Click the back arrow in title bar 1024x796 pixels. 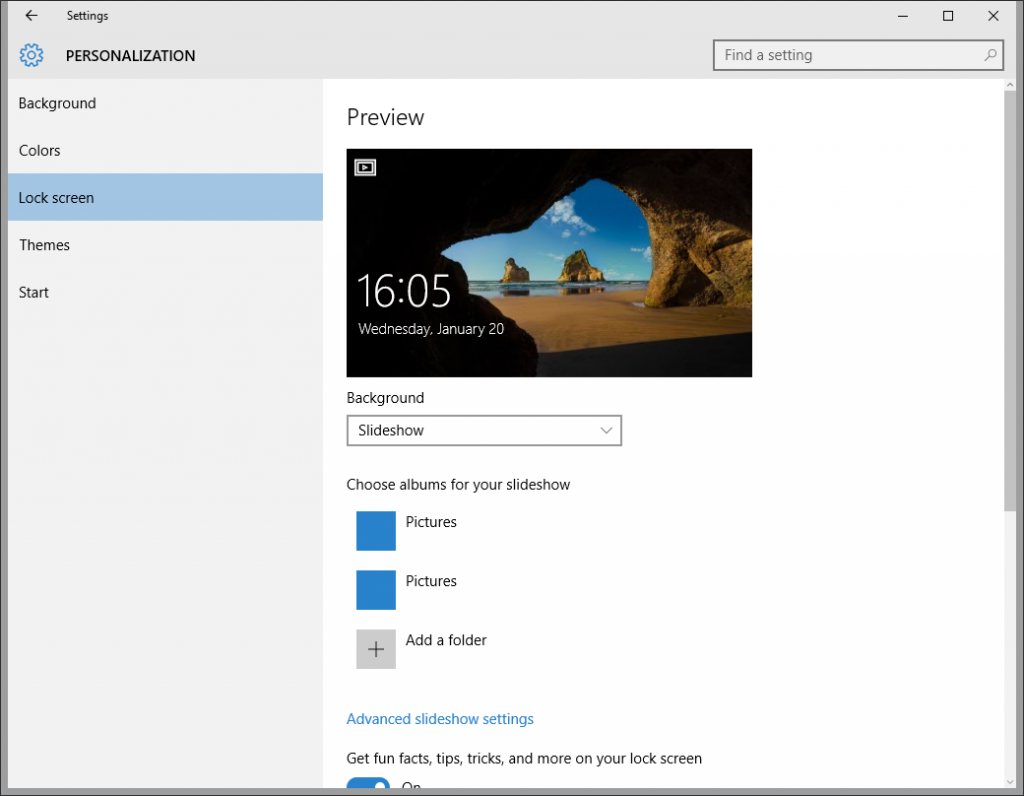pyautogui.click(x=31, y=16)
